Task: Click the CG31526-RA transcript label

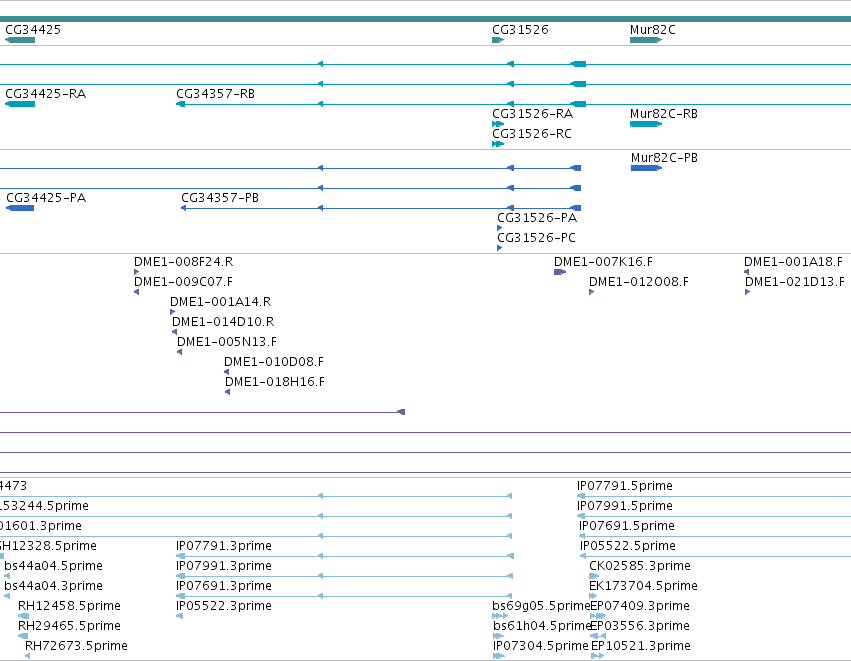Action: 532,114
